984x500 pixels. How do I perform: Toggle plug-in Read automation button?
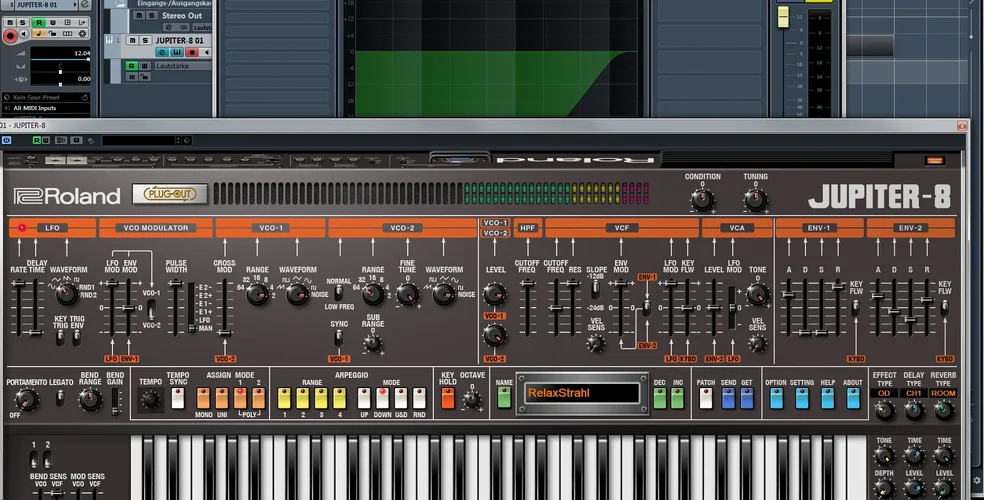[x=37, y=141]
